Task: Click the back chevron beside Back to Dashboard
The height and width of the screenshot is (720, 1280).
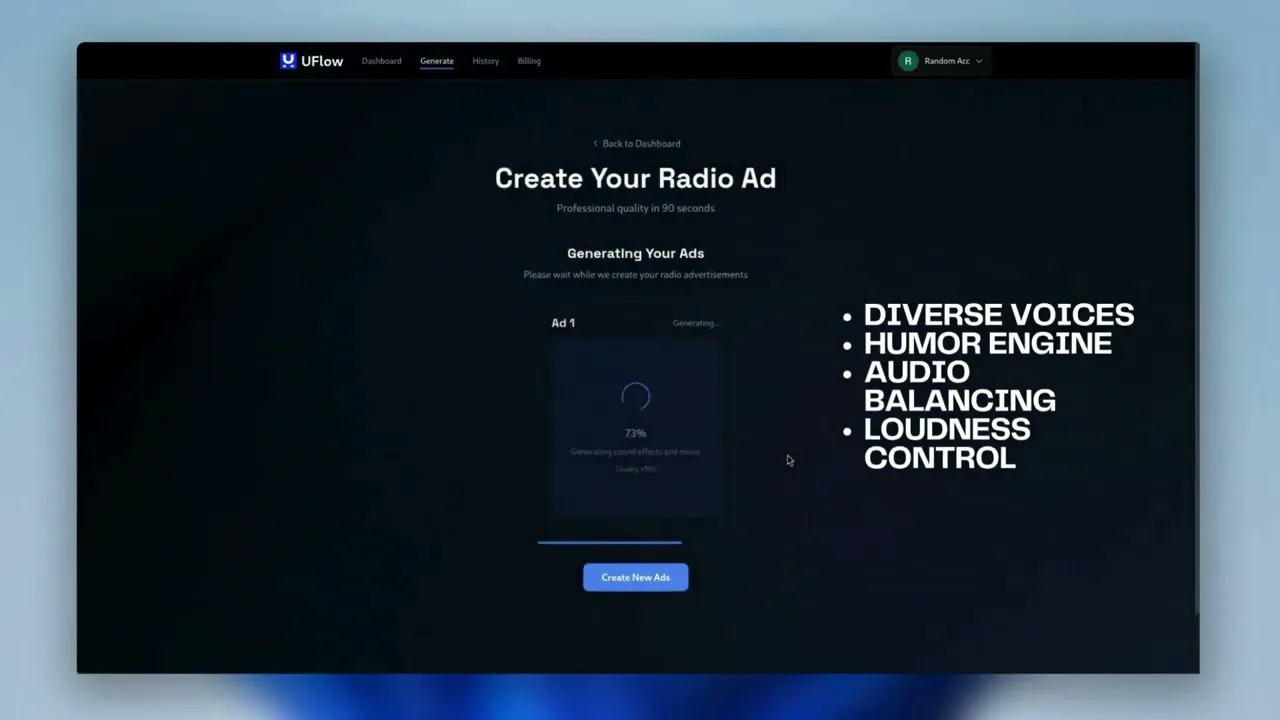Action: 595,144
